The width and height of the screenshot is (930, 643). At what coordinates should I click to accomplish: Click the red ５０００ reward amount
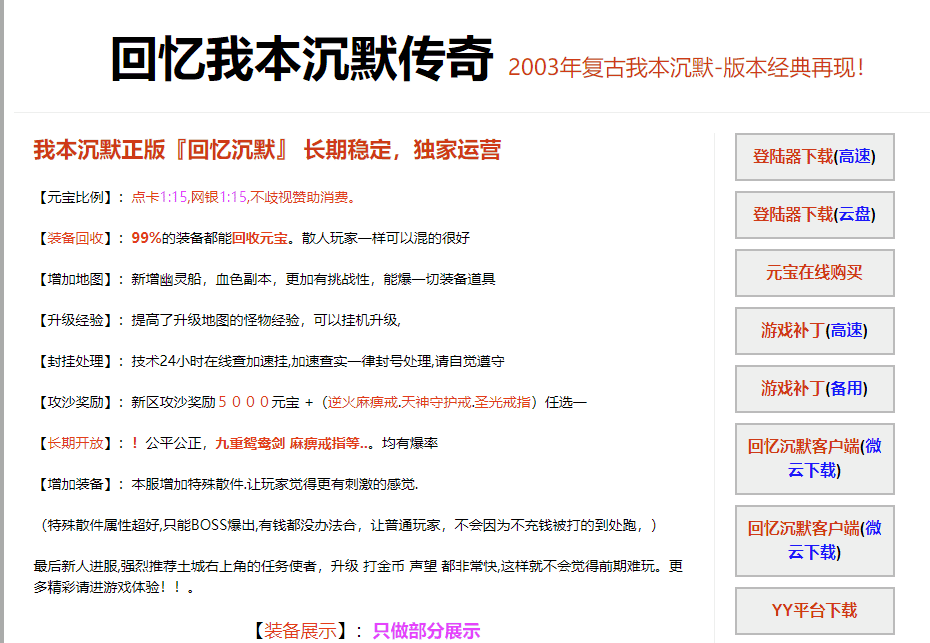(244, 402)
